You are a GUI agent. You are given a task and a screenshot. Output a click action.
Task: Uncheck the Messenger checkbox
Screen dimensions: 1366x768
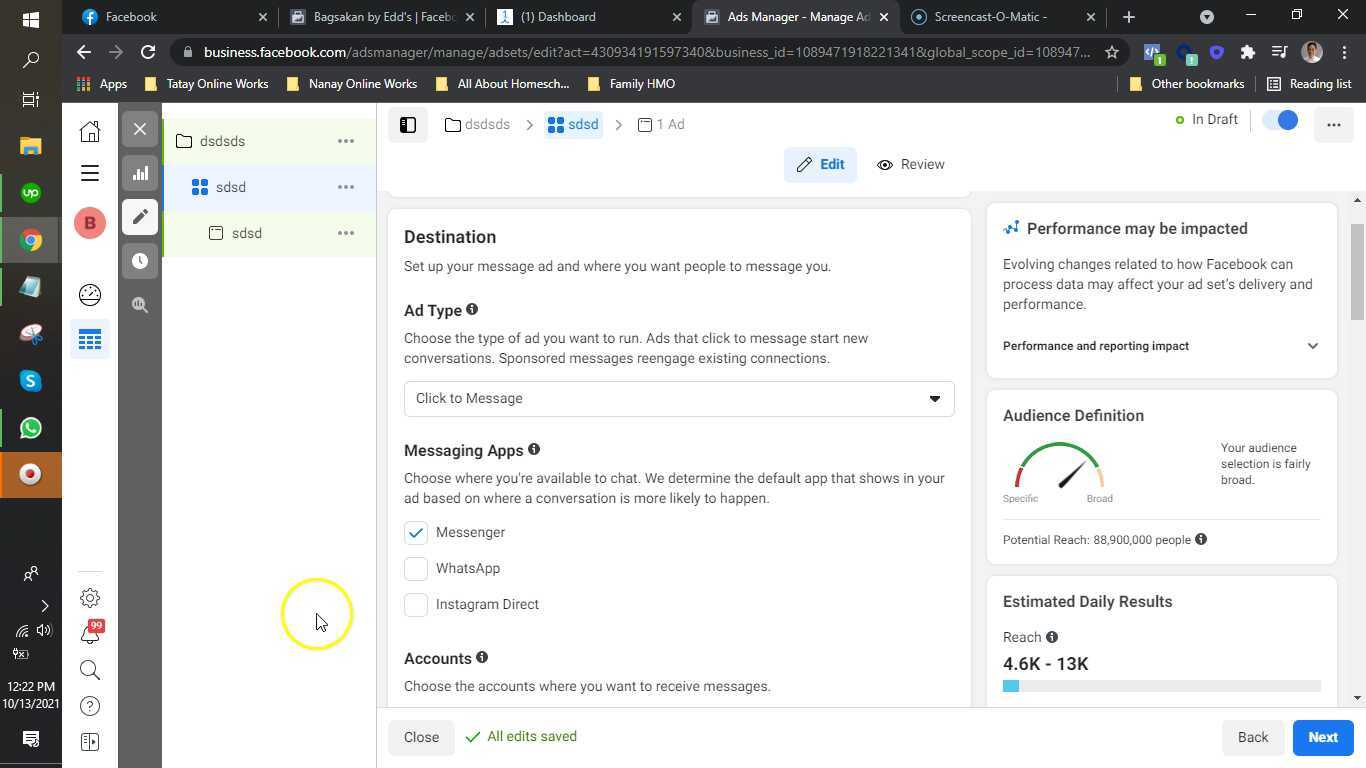coord(416,533)
